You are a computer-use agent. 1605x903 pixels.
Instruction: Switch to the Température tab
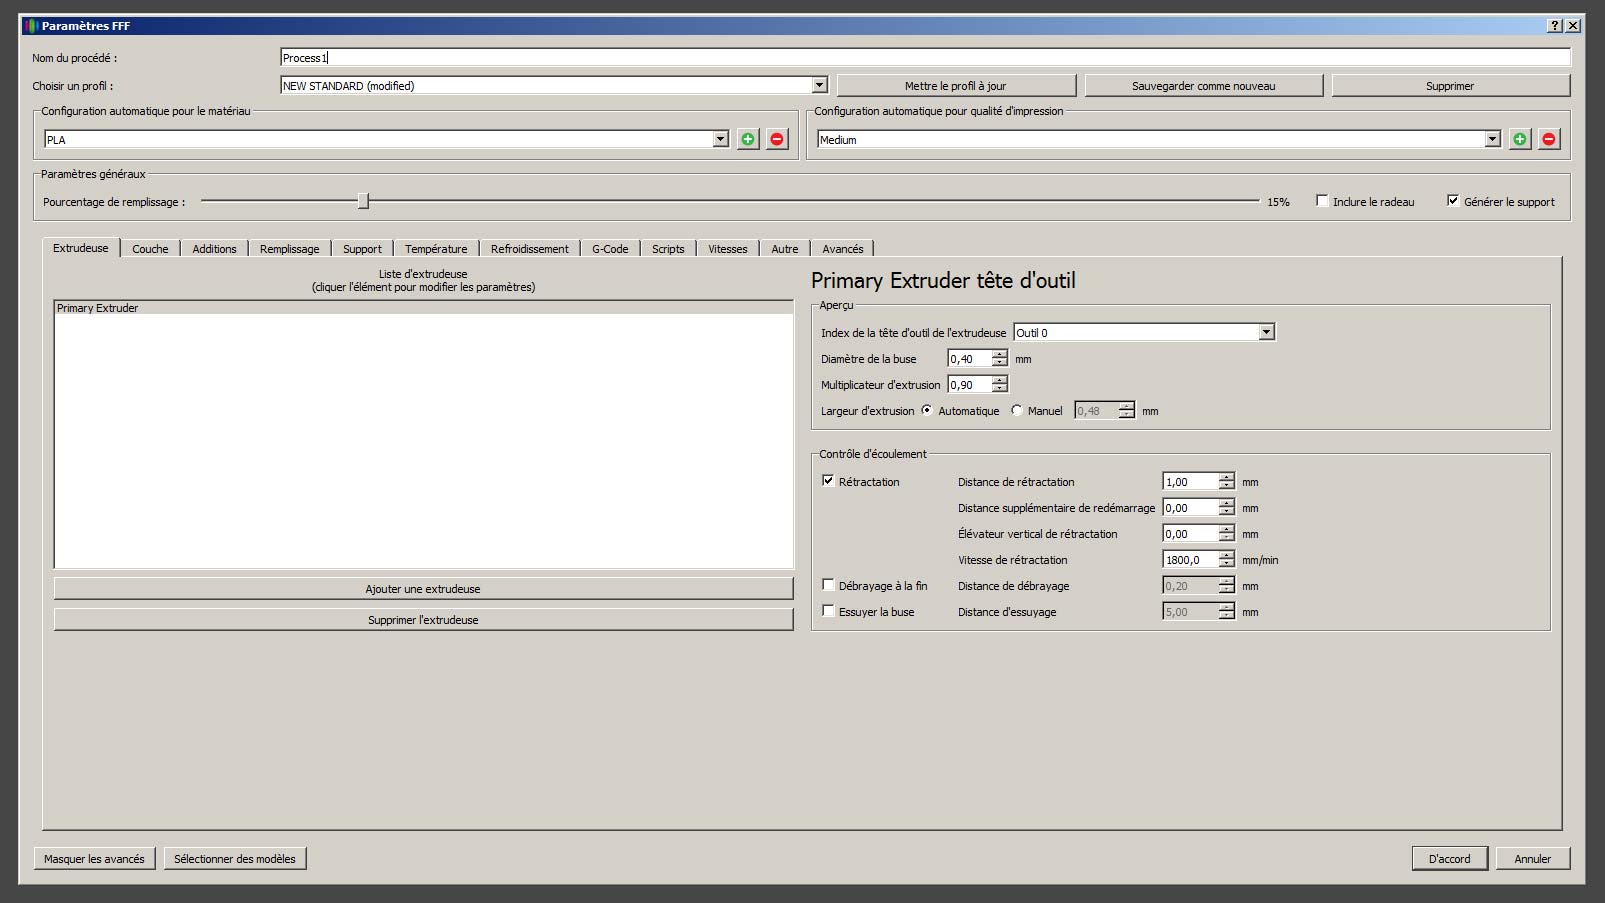pos(436,249)
